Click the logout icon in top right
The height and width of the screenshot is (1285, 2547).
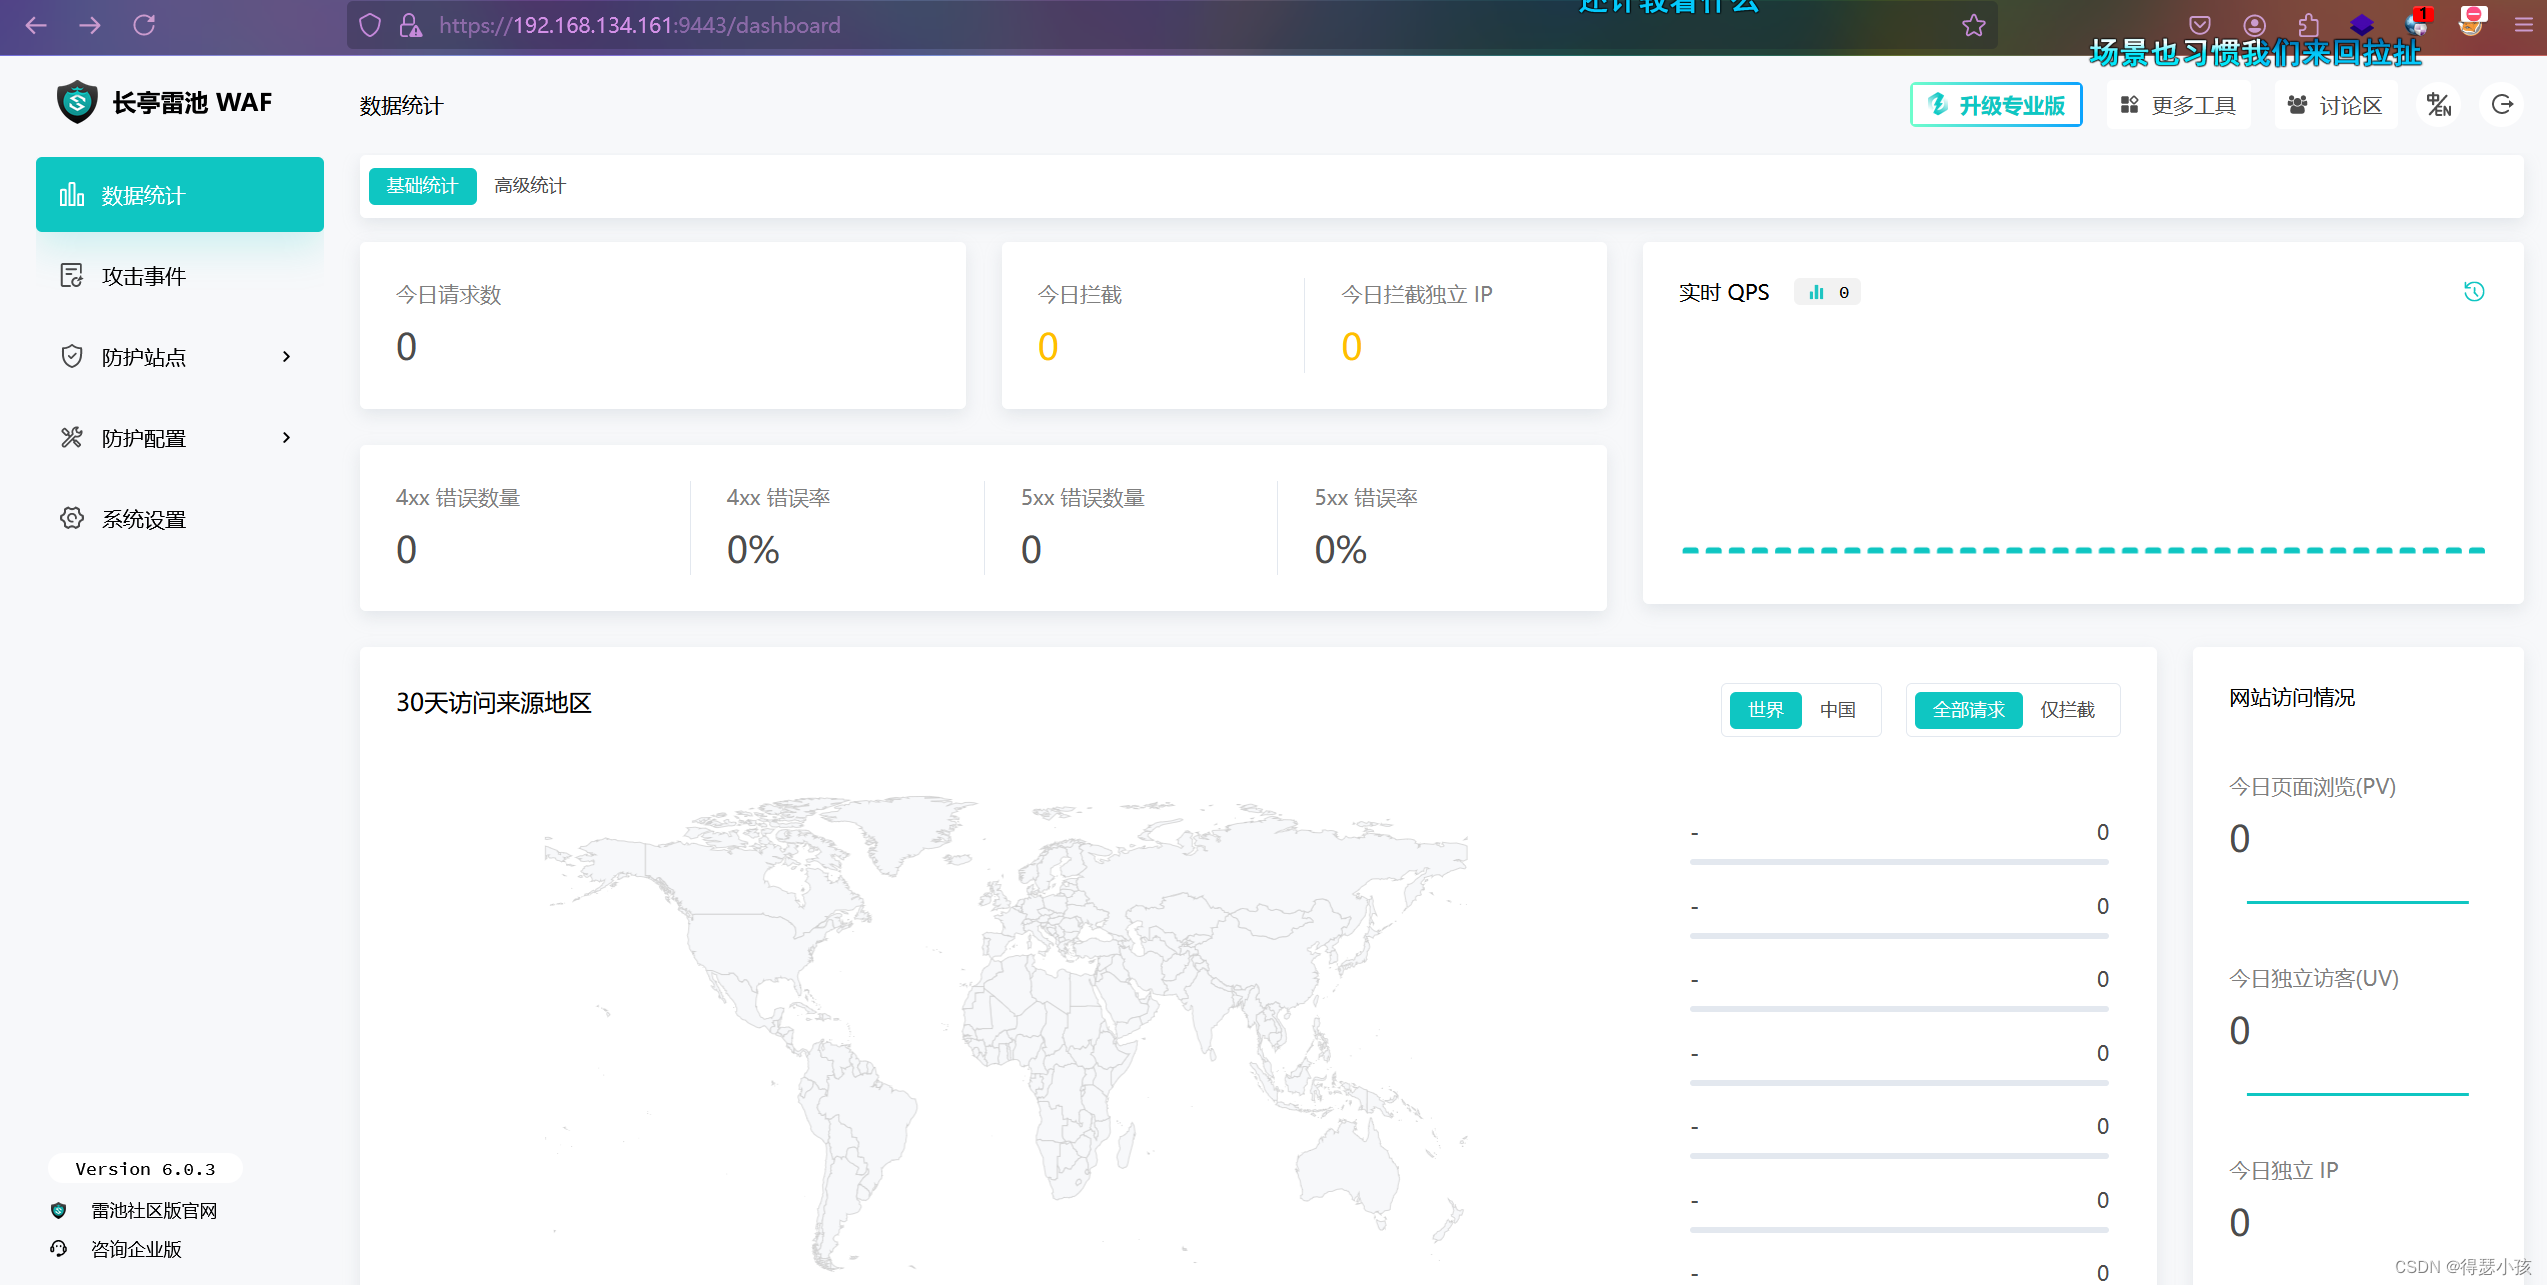[x=2502, y=105]
